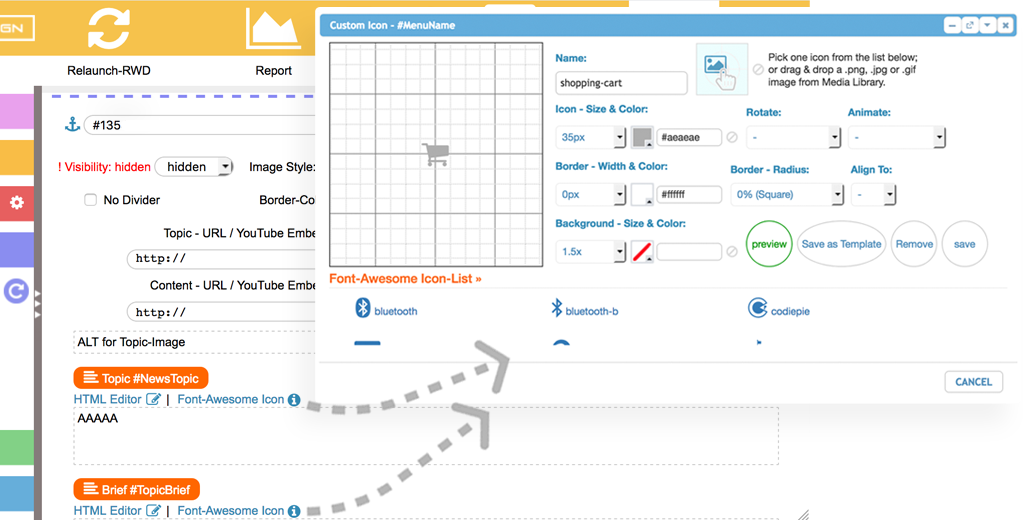
Task: Open the Media Library image picker icon
Action: [x=721, y=69]
